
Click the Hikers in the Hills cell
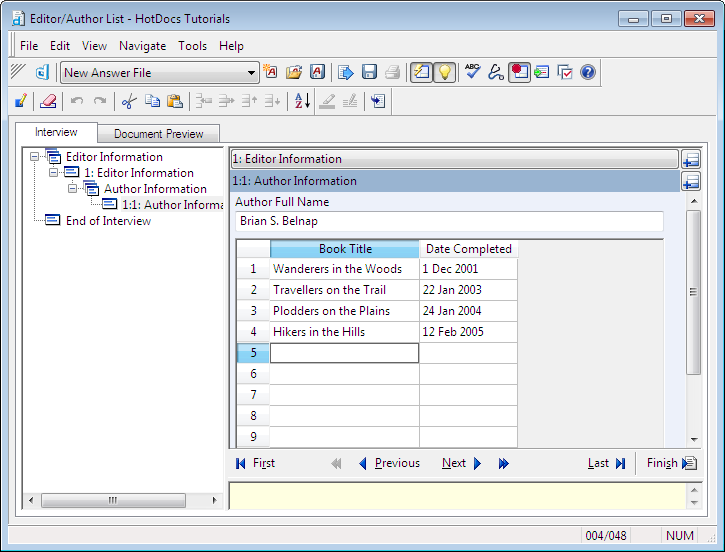point(344,332)
